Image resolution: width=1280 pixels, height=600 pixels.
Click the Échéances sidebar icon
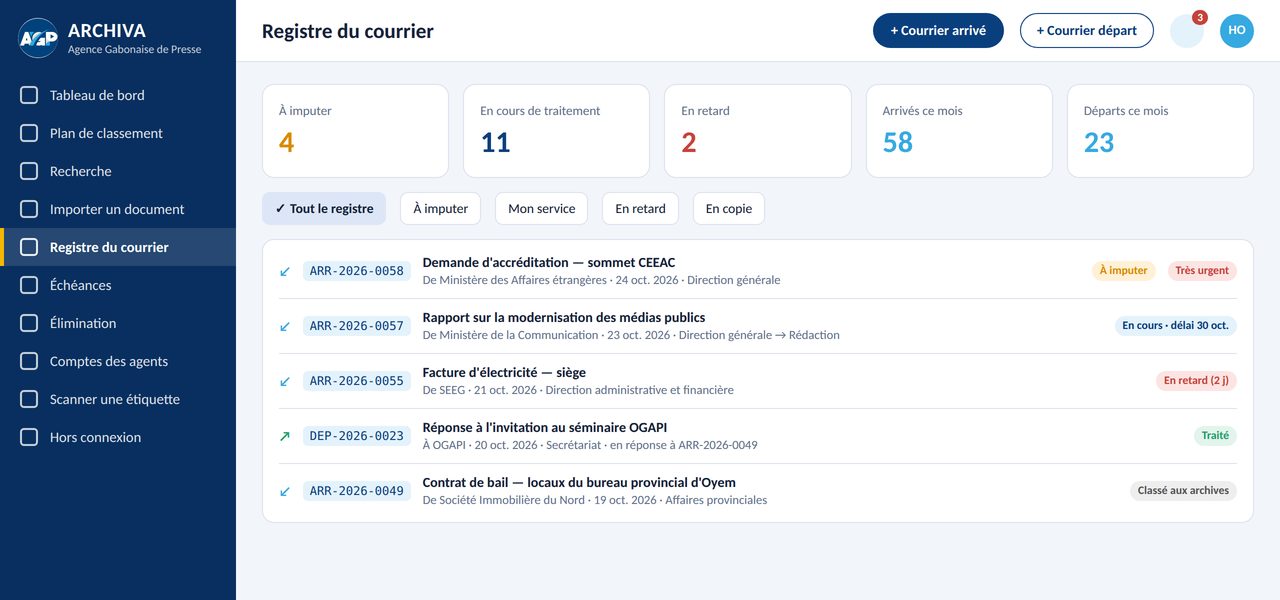29,285
